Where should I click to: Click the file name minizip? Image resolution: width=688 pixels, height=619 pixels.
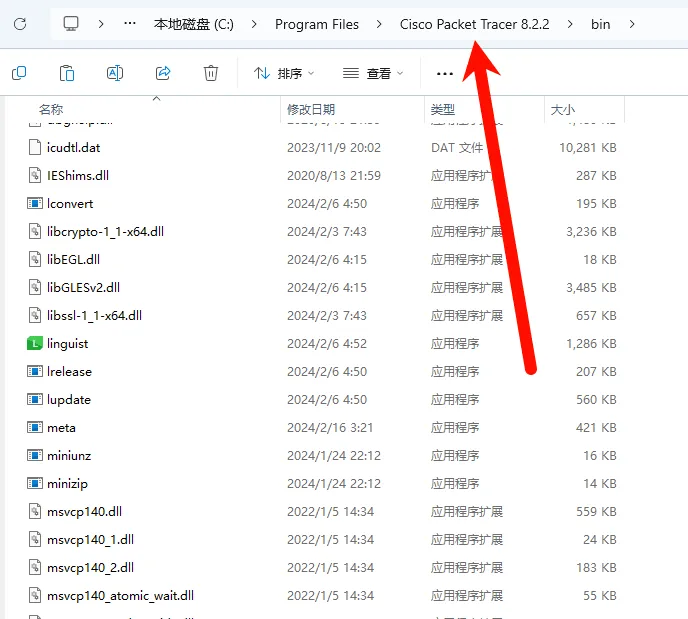click(68, 484)
